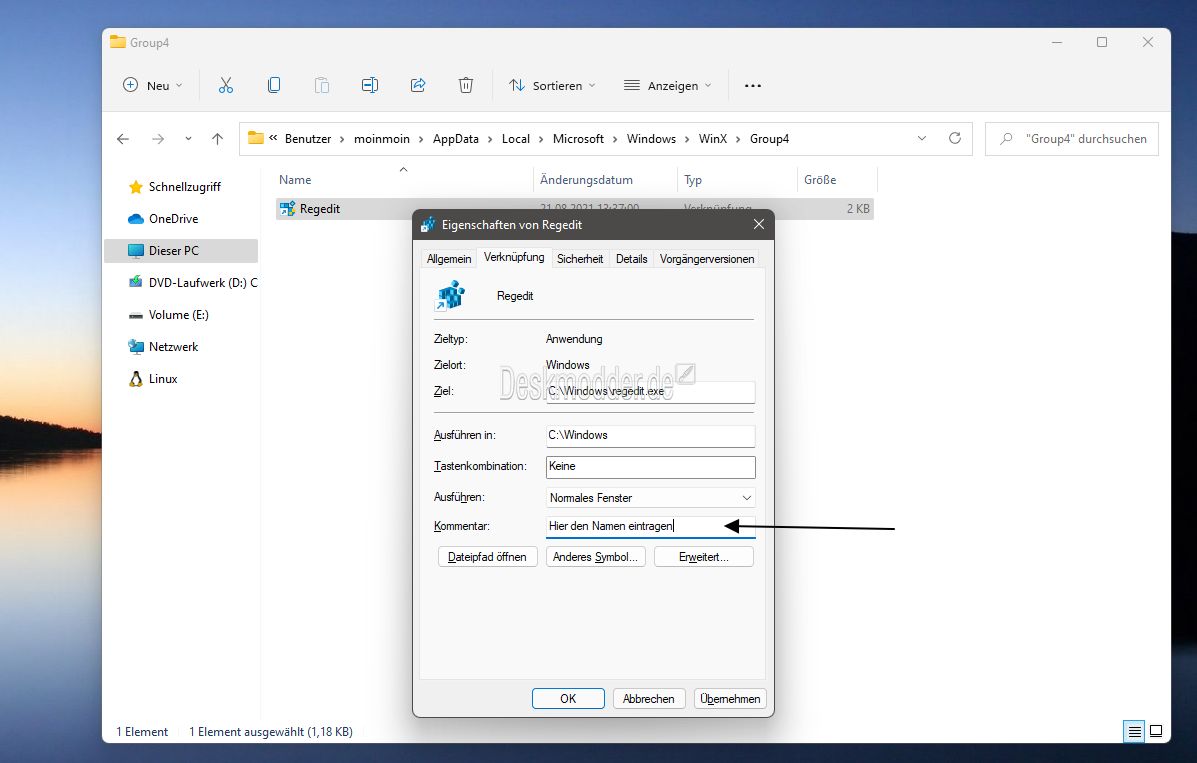
Task: Open the Sicherheit tab
Action: (579, 259)
